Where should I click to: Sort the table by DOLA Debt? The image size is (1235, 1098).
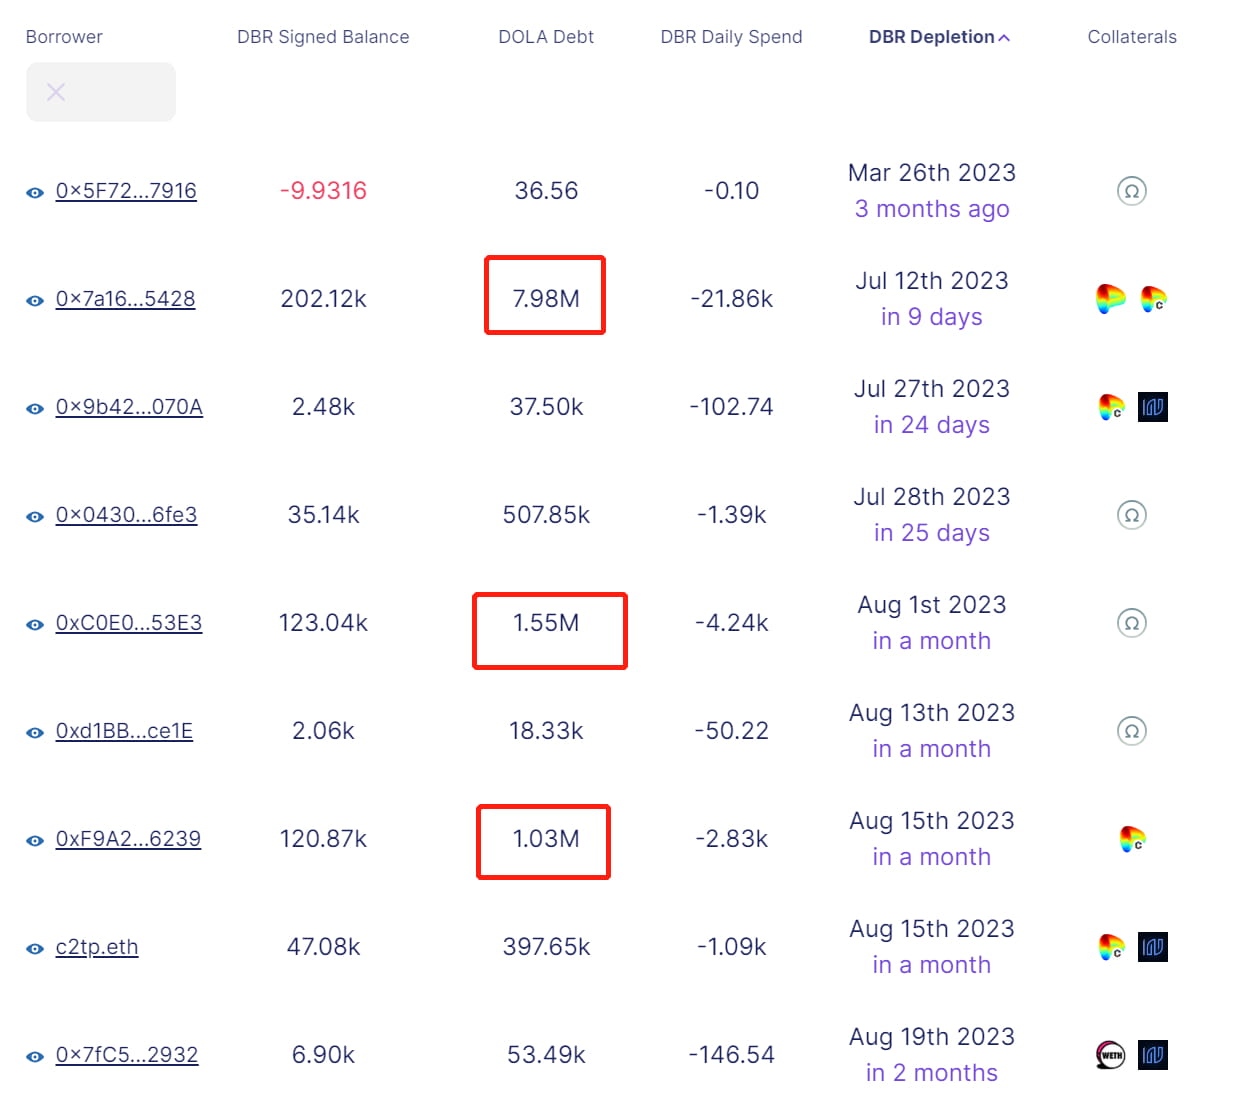[x=546, y=37]
